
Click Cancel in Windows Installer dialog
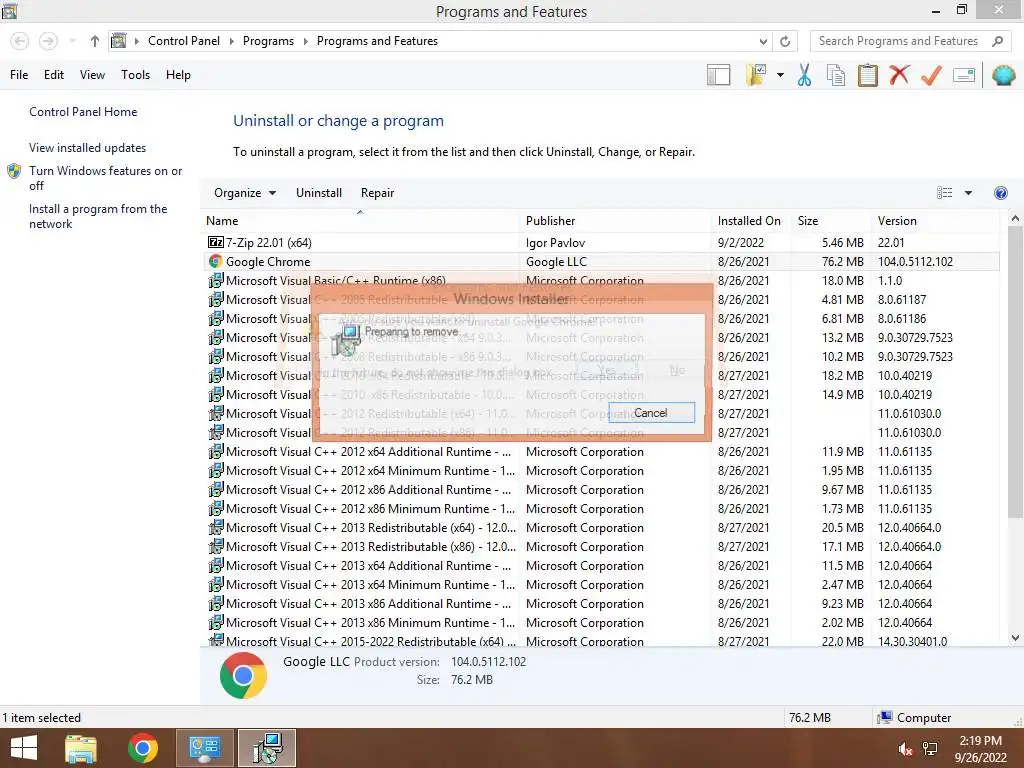pyautogui.click(x=651, y=413)
